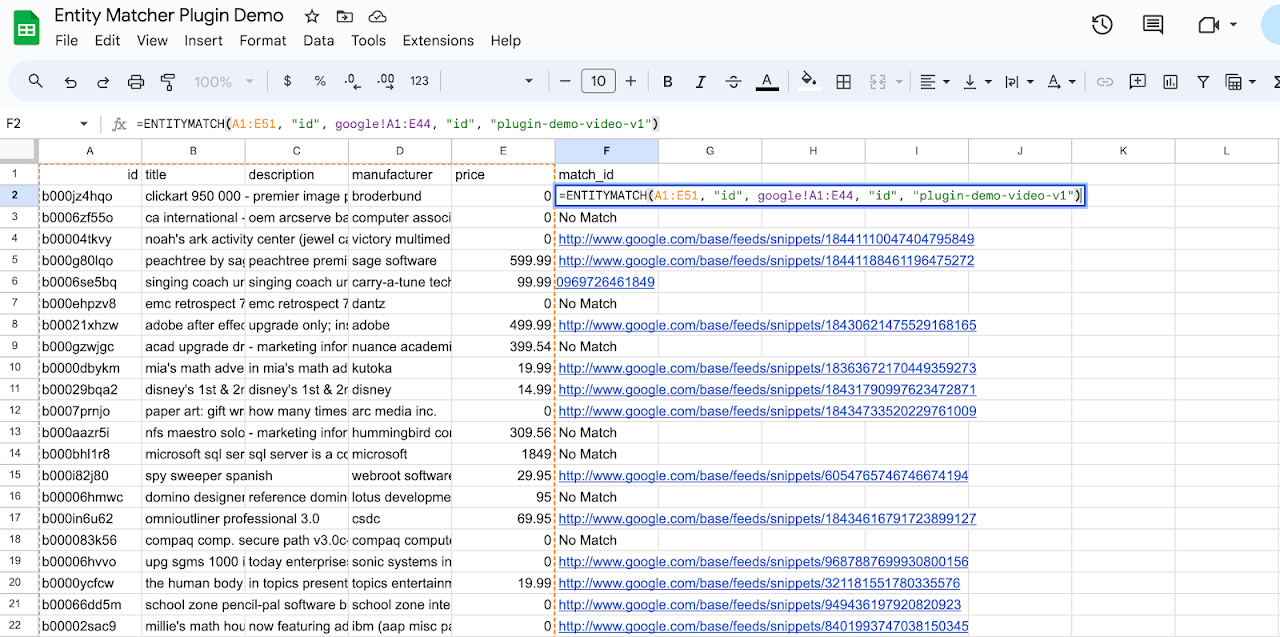Screen dimensions: 1280x637
Task: Toggle italic formatting
Action: 701,82
